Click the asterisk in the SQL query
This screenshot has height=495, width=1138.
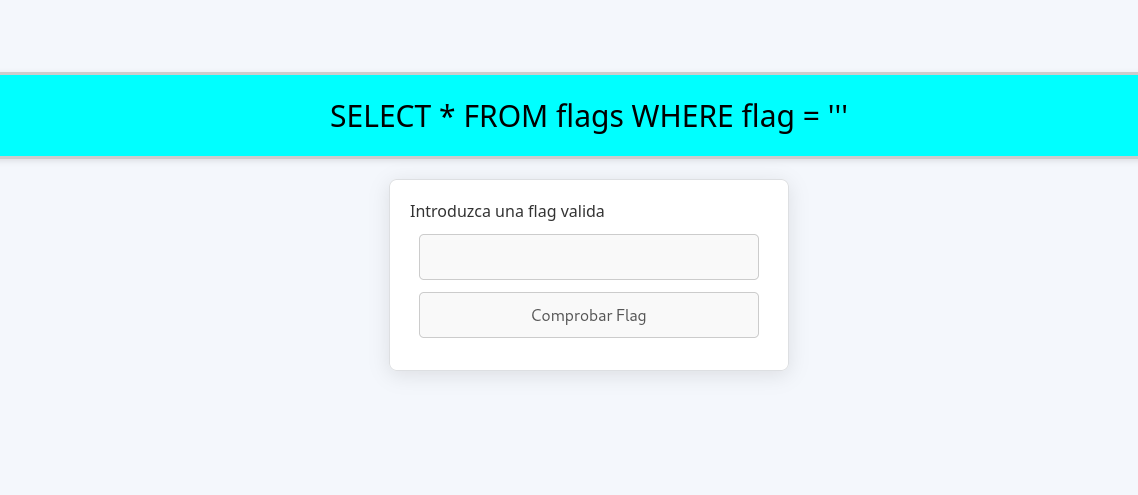(x=448, y=113)
